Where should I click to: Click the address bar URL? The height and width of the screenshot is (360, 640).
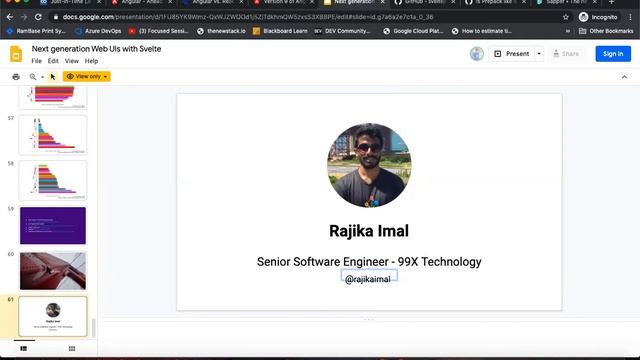coord(248,17)
